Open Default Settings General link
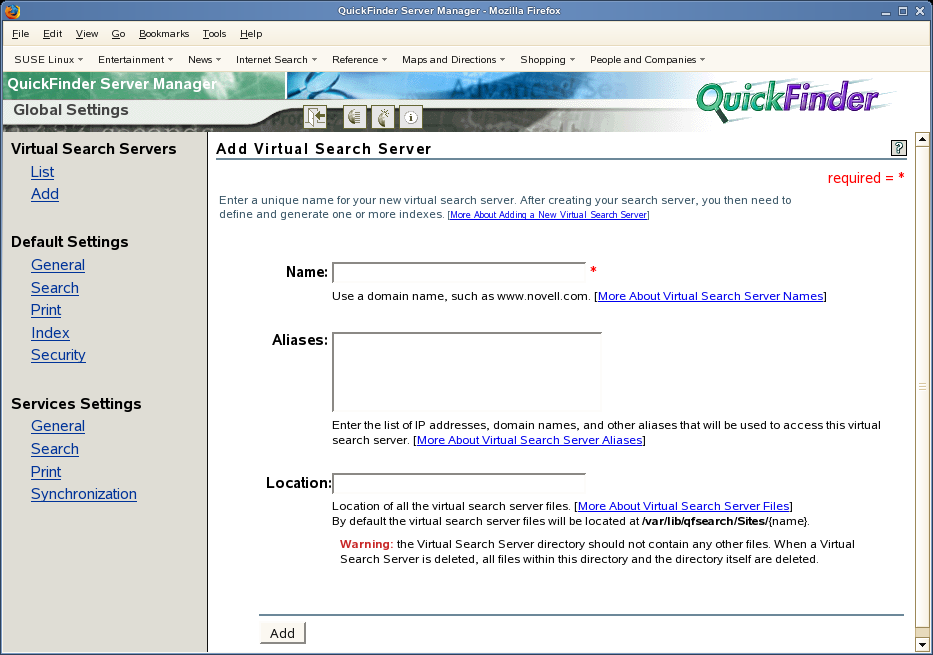Viewport: 933px width, 655px height. coord(58,265)
